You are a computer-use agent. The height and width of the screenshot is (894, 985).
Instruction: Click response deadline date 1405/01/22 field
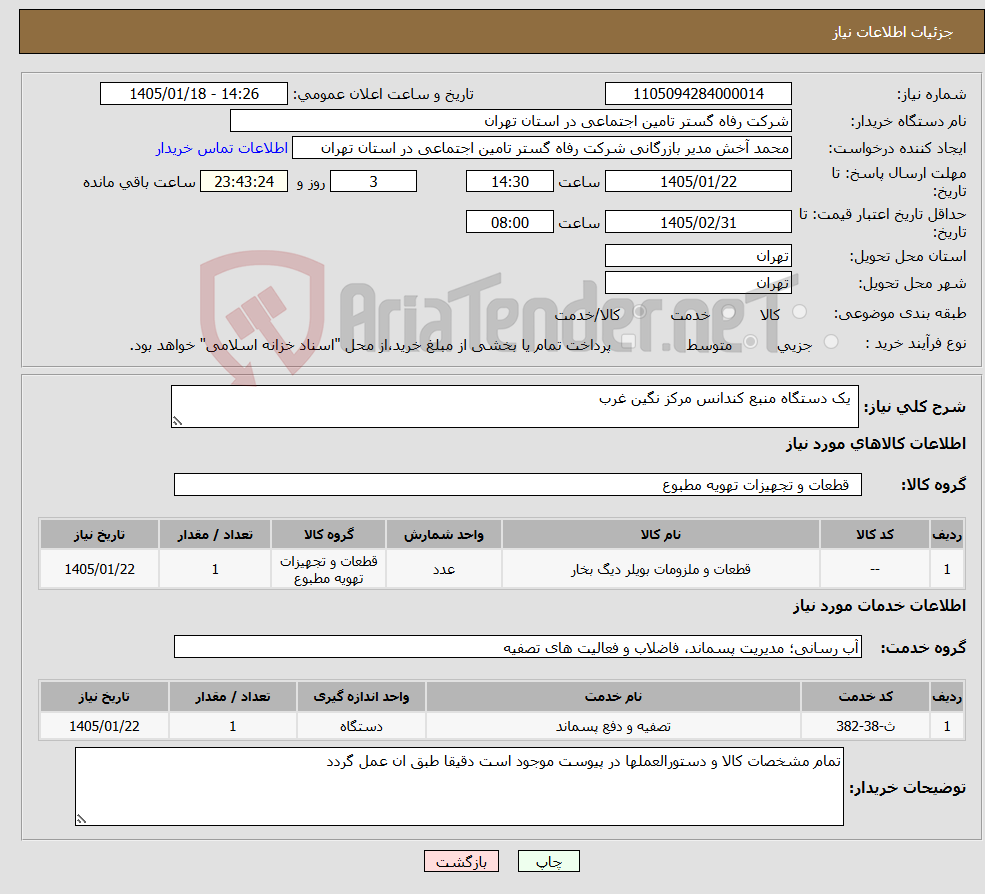click(698, 182)
